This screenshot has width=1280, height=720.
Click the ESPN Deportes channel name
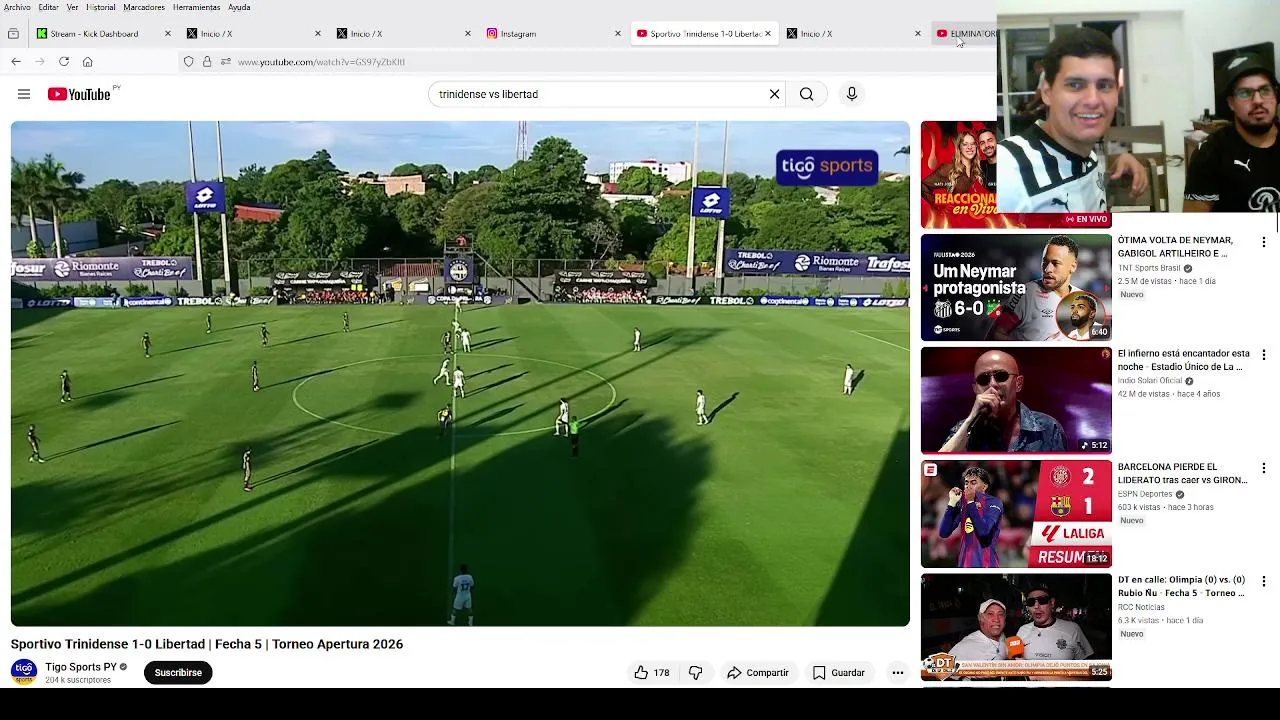tap(1145, 494)
